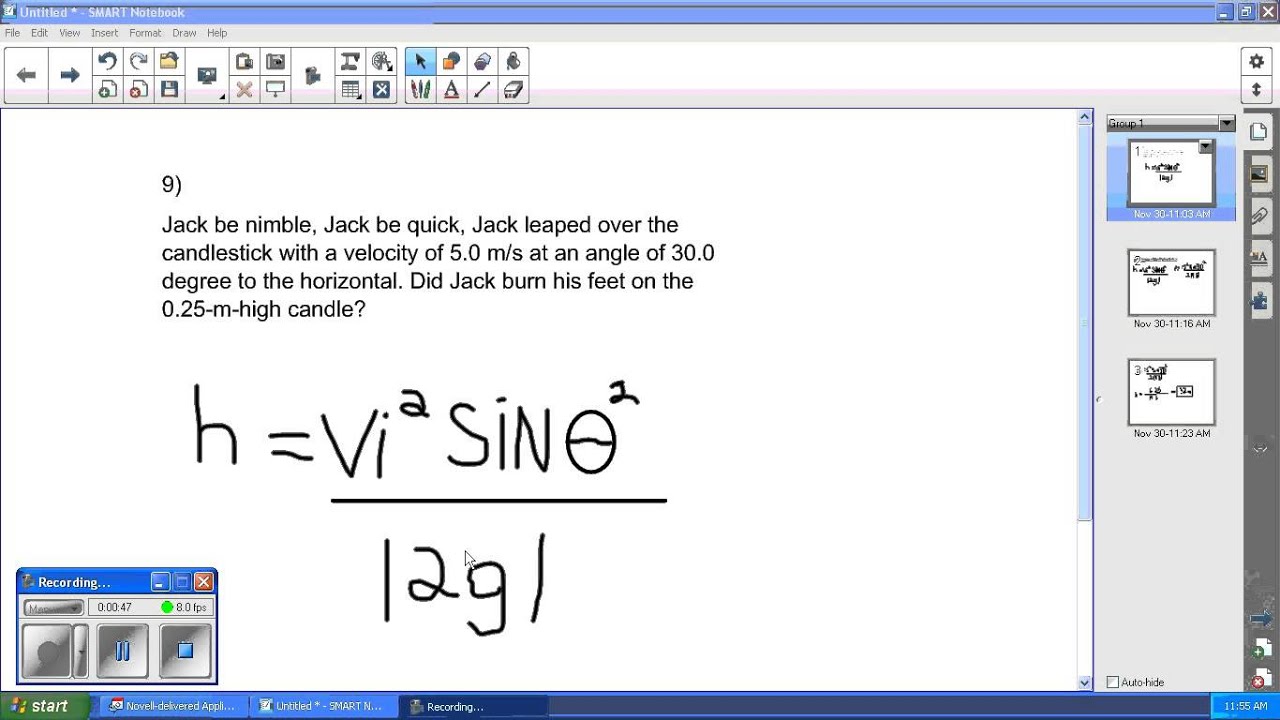
Task: Stop the recording
Action: 185,651
